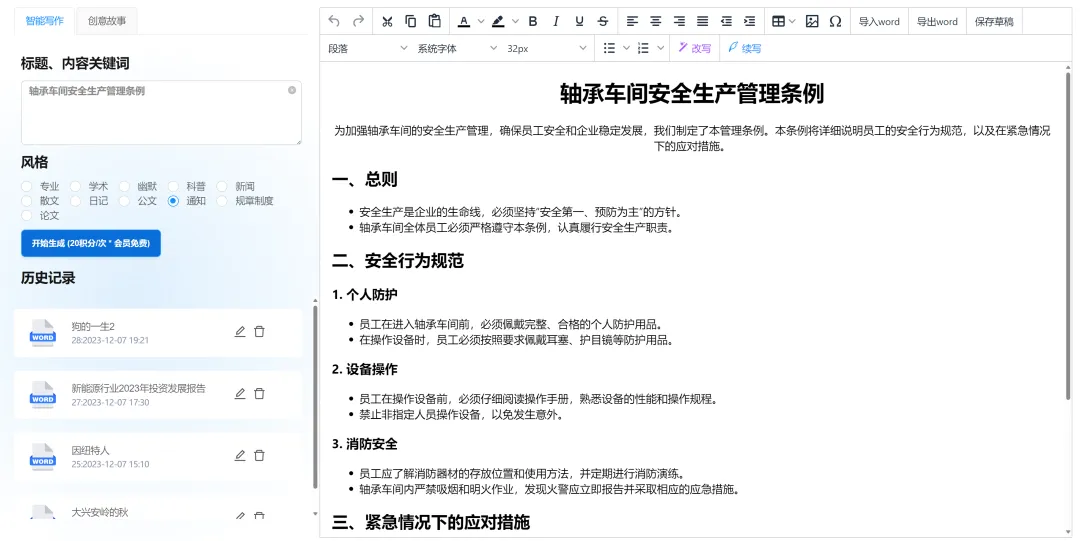This screenshot has width=1080, height=541.
Task: Click the keyword textarea containing 轴承车间安全生产管理条例
Action: coord(161,112)
